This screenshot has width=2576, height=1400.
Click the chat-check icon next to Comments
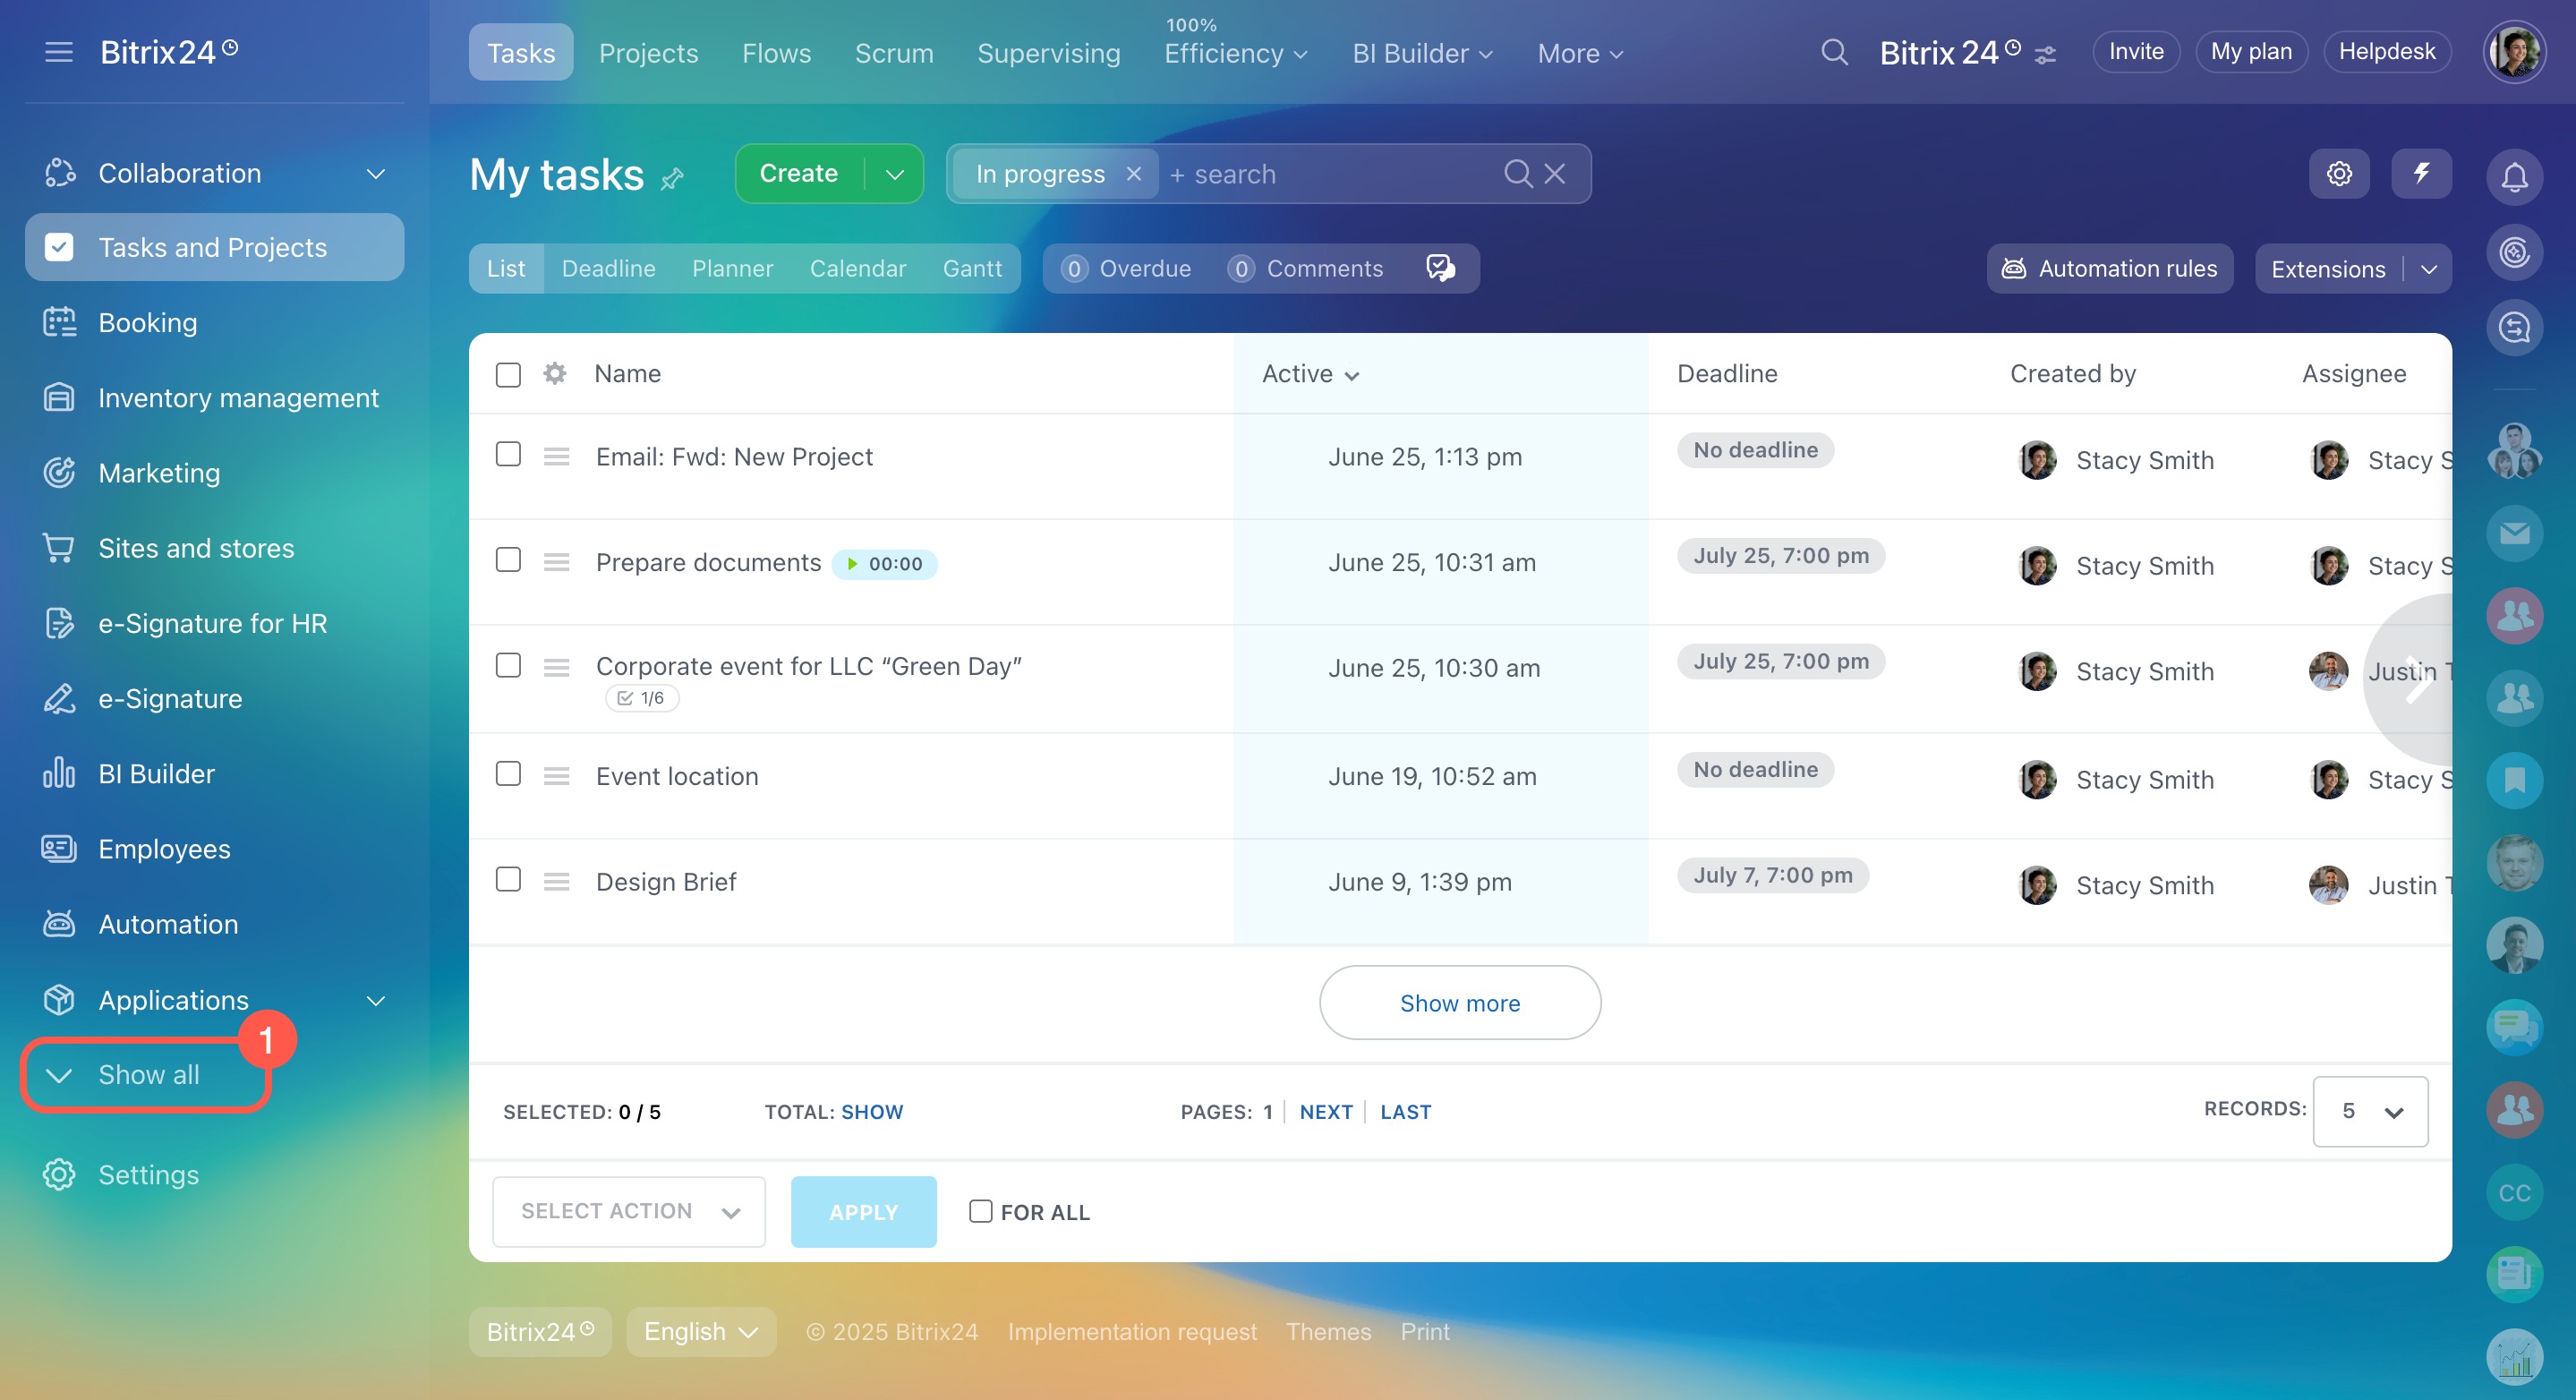coord(1440,268)
